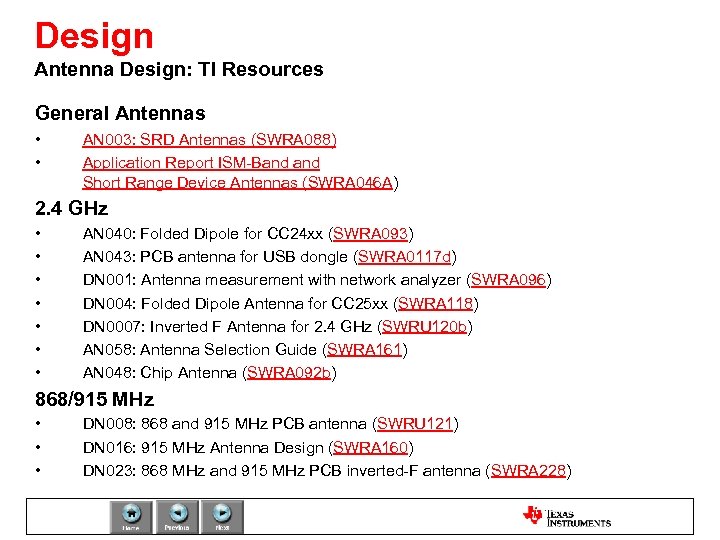Click text DN001: Antenna measurement with network analyzer

coord(271,280)
